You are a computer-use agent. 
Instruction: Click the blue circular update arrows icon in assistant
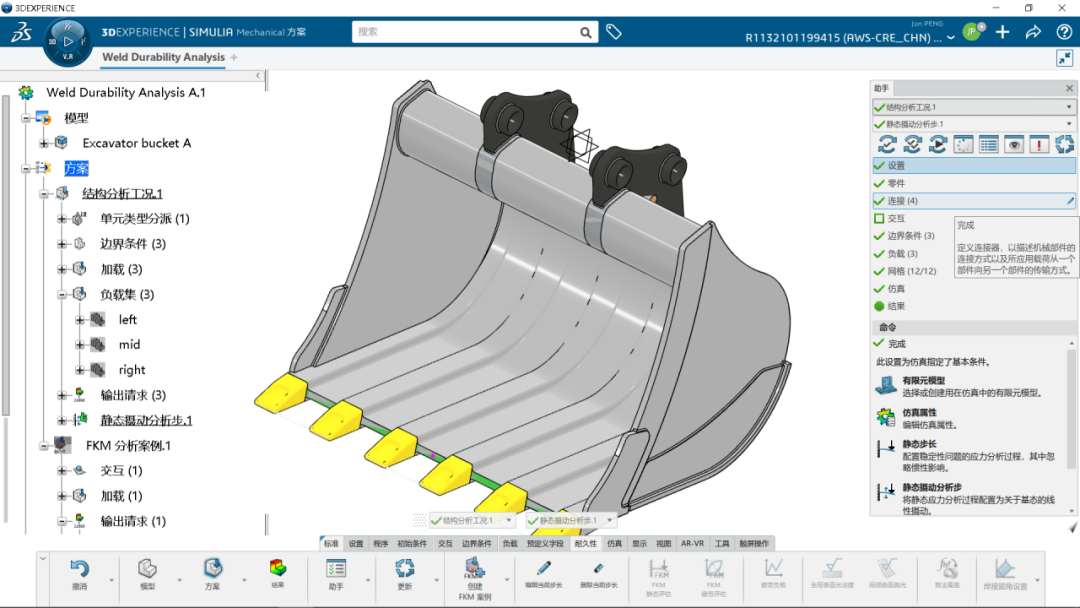(x=1064, y=144)
